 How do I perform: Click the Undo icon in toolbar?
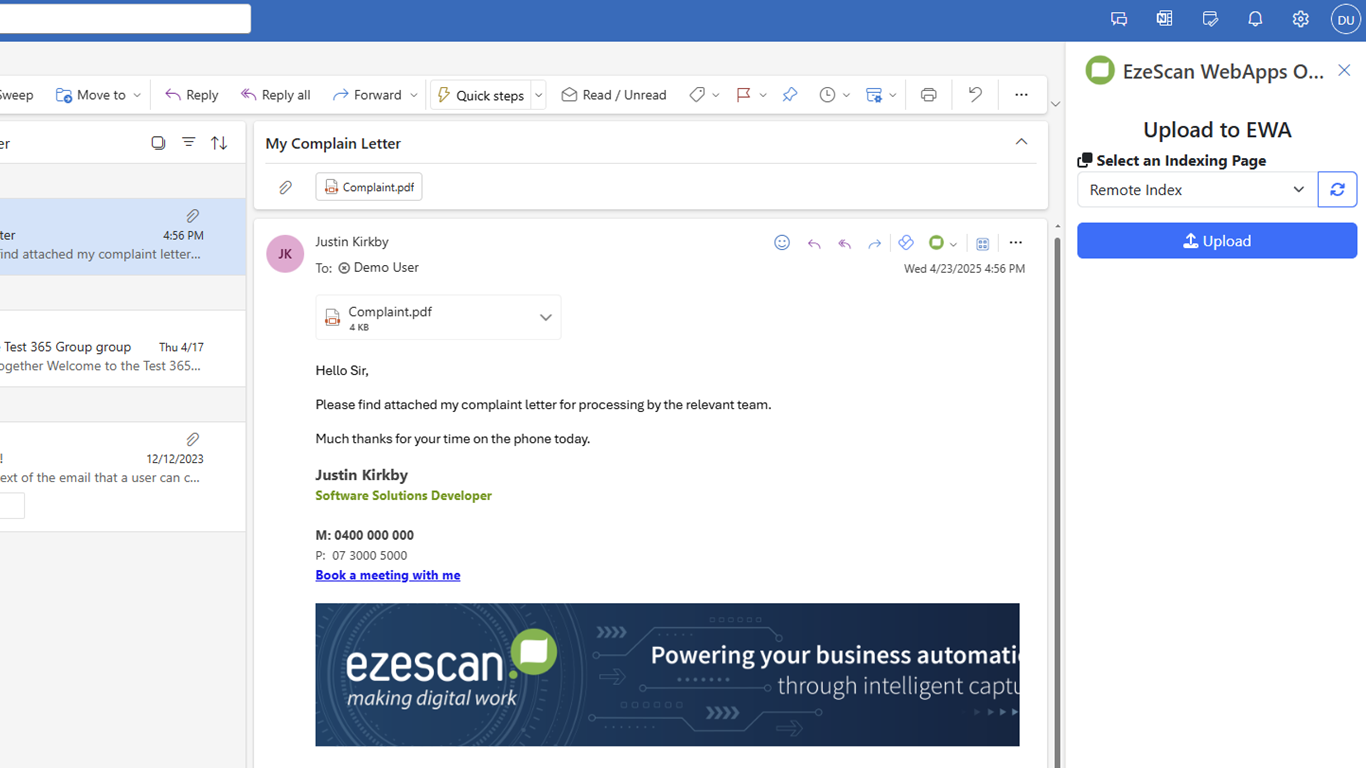tap(975, 95)
